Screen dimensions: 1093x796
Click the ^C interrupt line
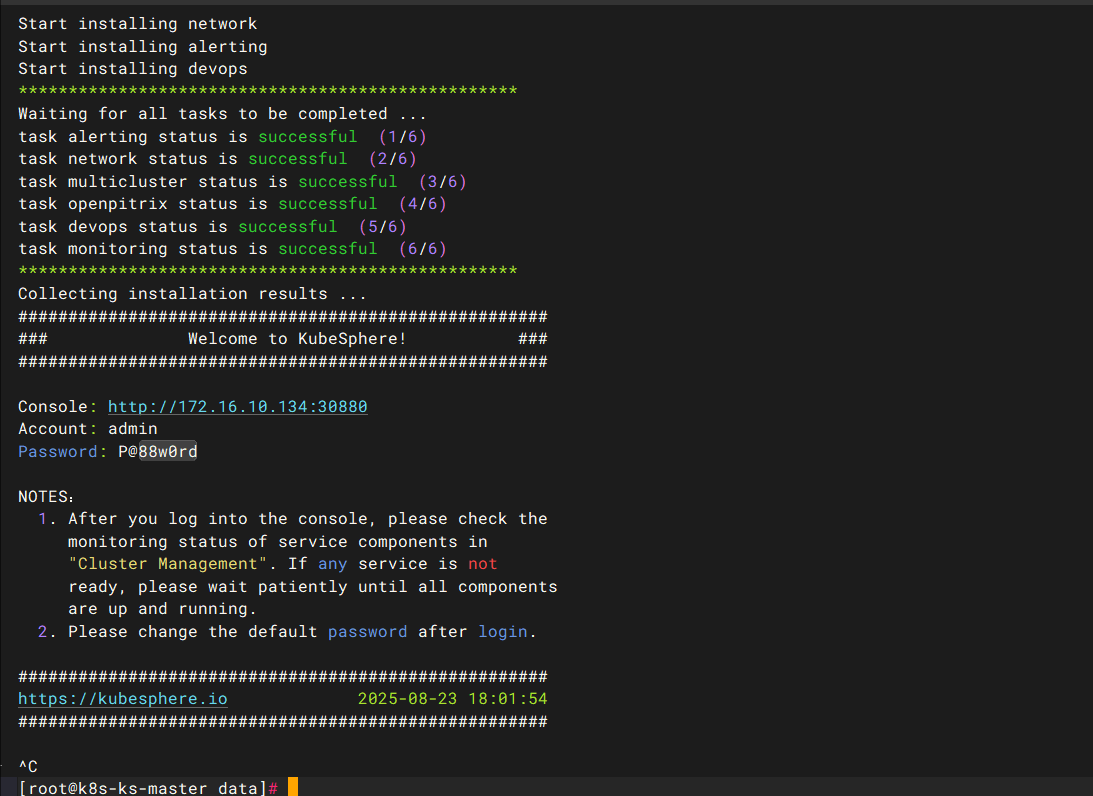click(28, 766)
